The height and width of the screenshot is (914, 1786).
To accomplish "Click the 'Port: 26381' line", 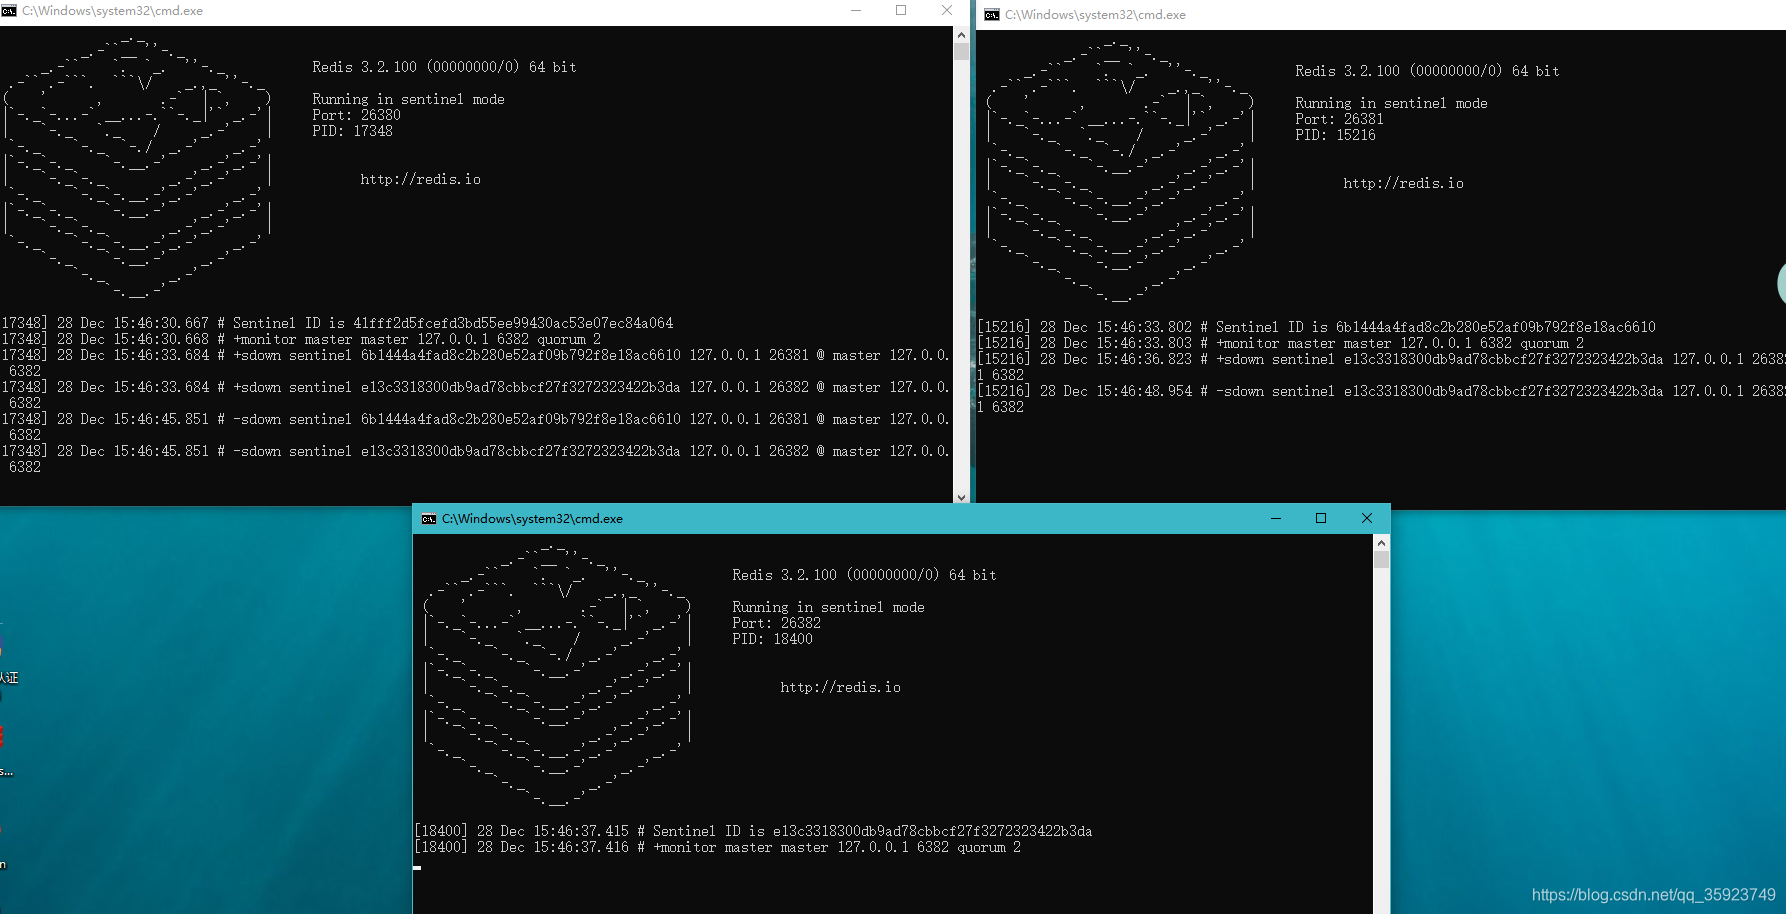I will [1339, 120].
